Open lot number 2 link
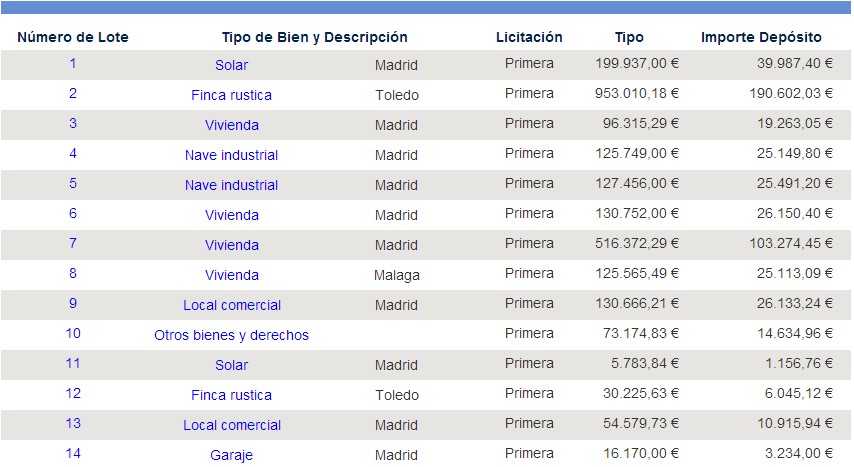The image size is (854, 467). [73, 94]
